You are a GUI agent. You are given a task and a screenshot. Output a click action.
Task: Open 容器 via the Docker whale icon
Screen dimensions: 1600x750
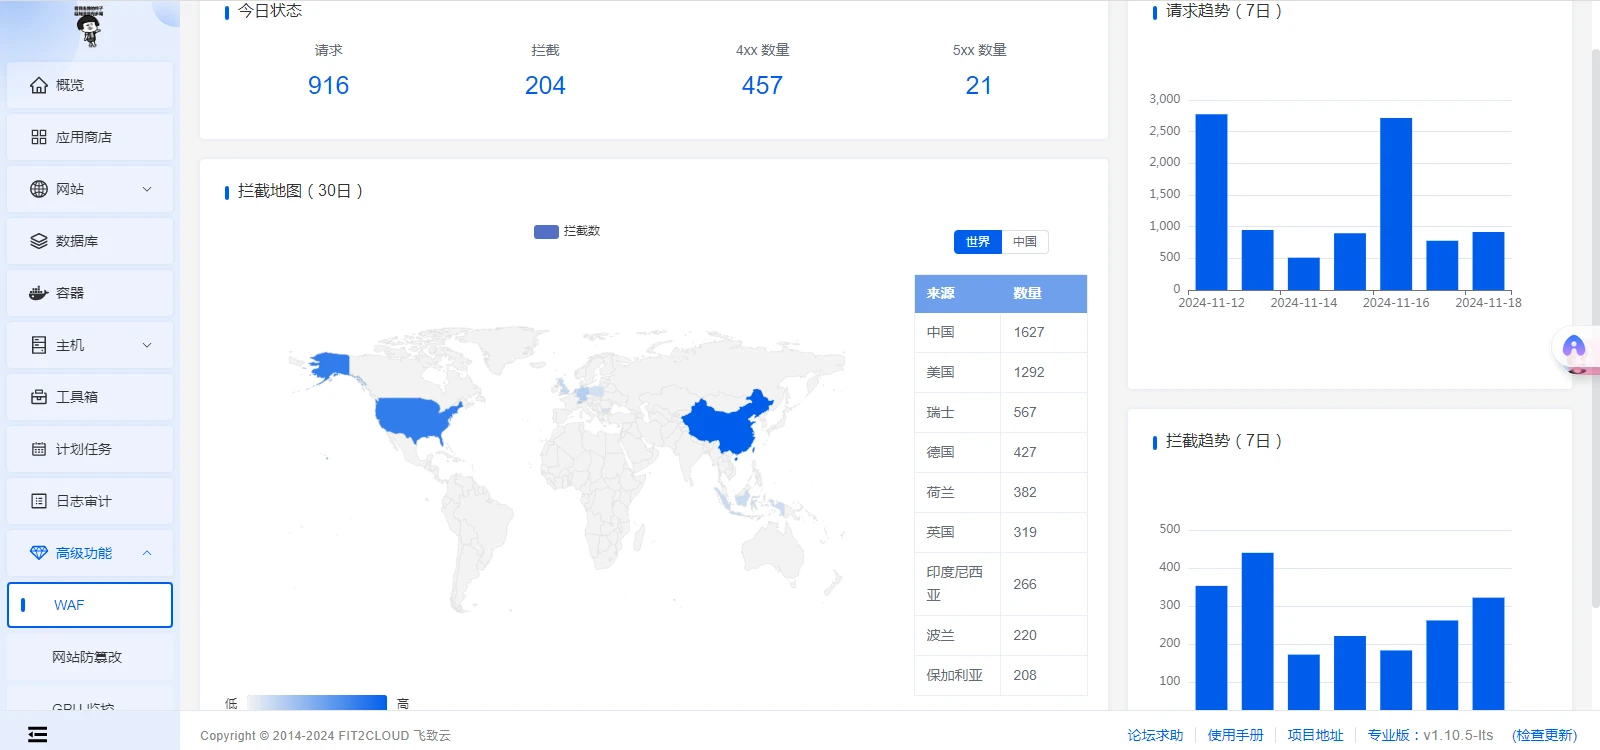pyautogui.click(x=39, y=293)
